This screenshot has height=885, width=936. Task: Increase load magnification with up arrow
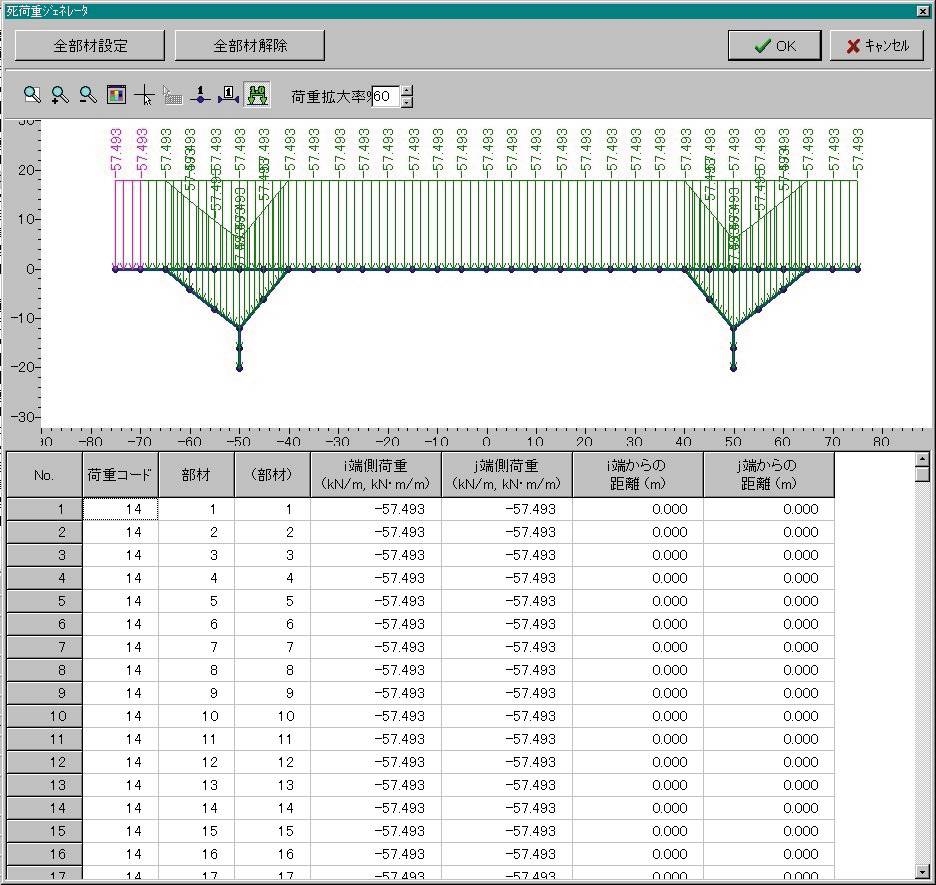[407, 91]
